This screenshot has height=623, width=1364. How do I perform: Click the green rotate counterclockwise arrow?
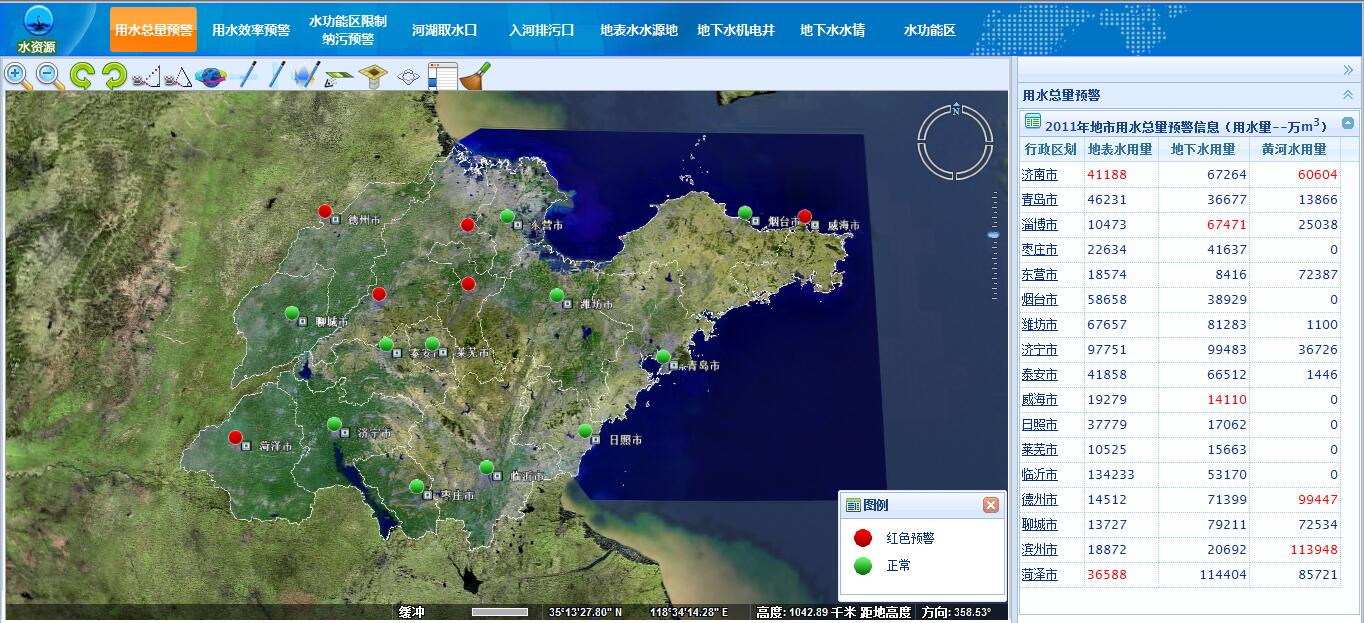coord(82,75)
